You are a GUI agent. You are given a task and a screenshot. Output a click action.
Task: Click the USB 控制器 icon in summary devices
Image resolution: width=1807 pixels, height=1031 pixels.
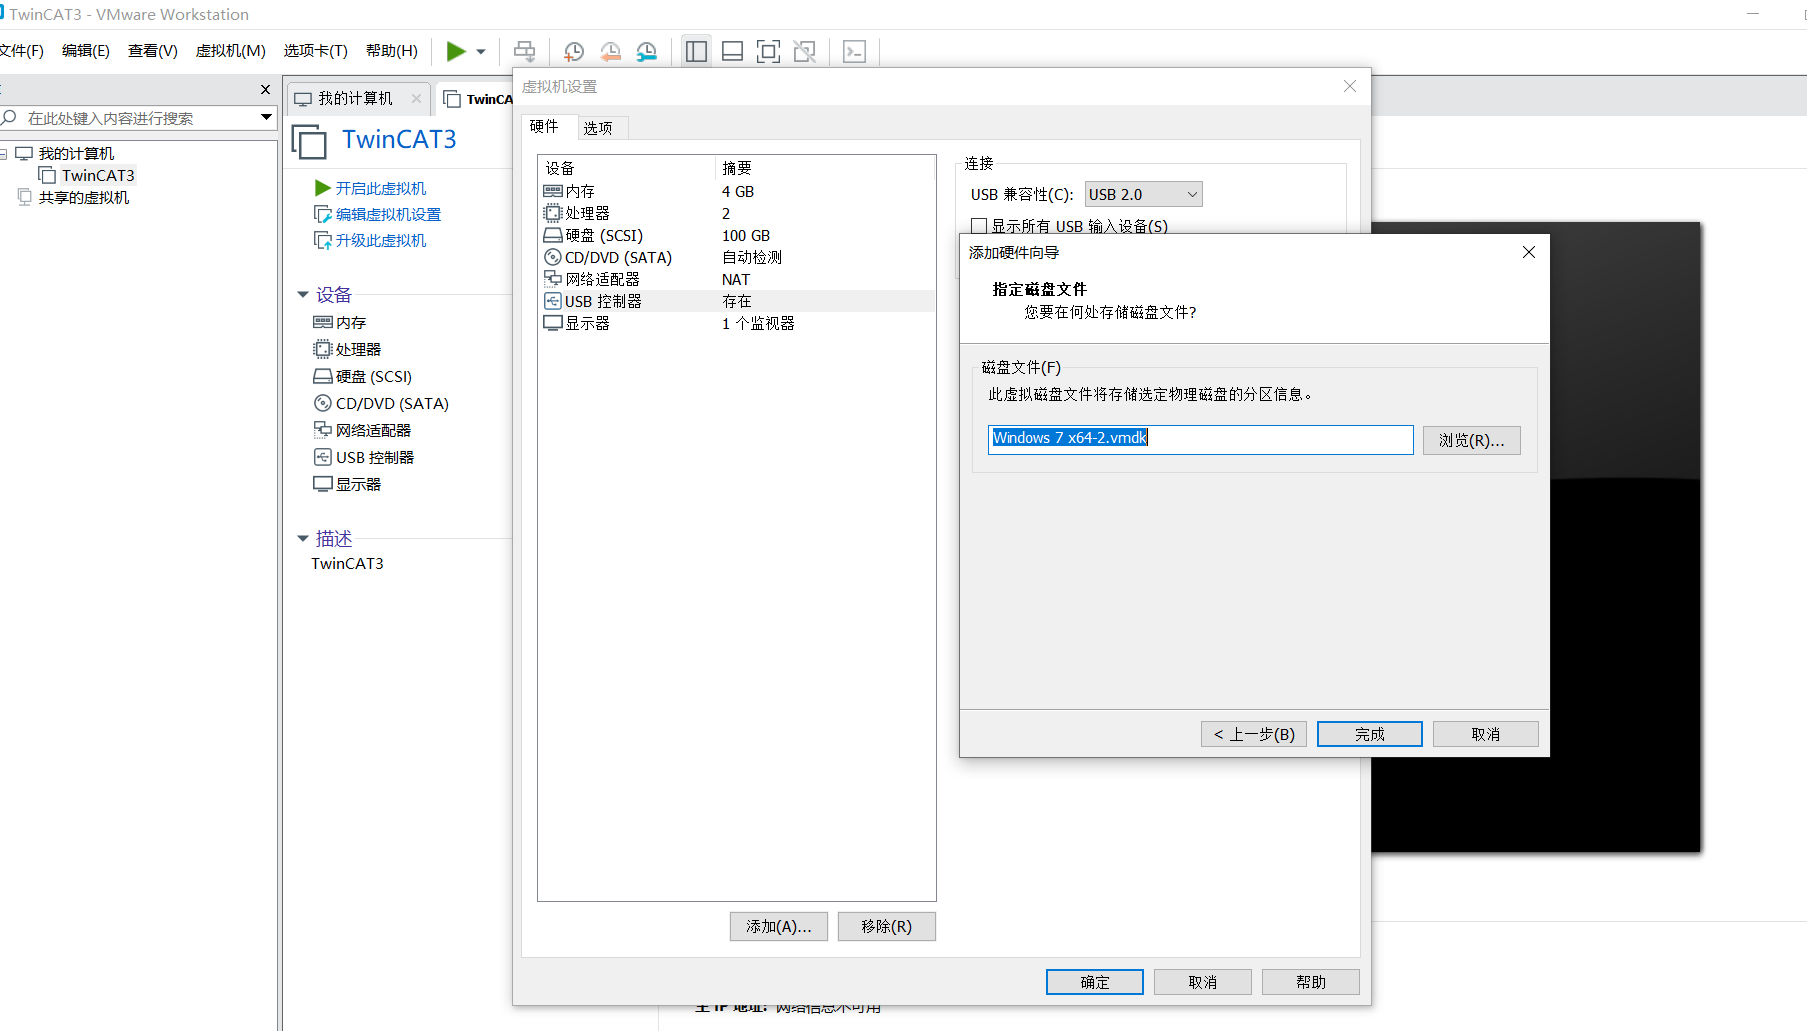pos(322,457)
